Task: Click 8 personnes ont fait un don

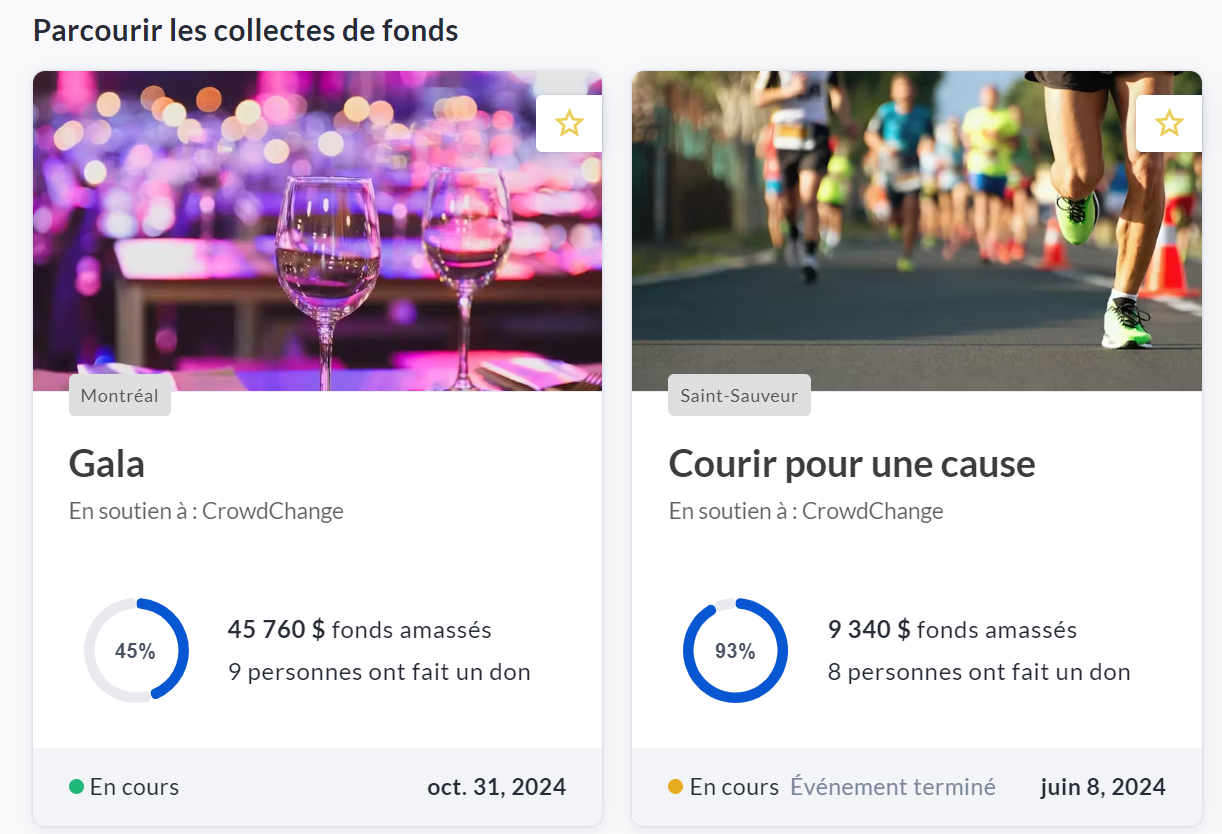Action: pyautogui.click(x=979, y=672)
